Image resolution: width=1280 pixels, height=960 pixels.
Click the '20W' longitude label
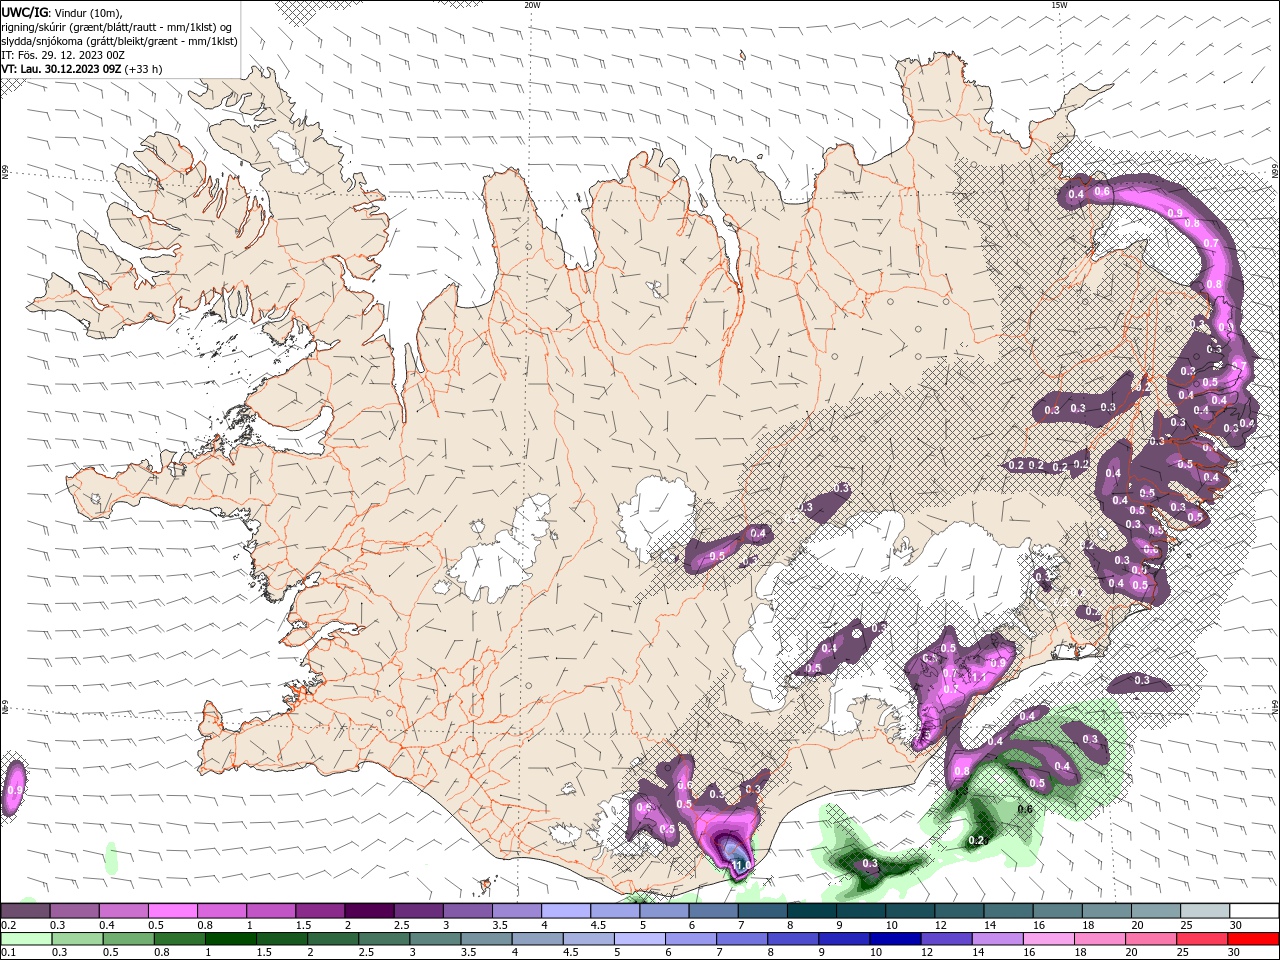click(532, 5)
